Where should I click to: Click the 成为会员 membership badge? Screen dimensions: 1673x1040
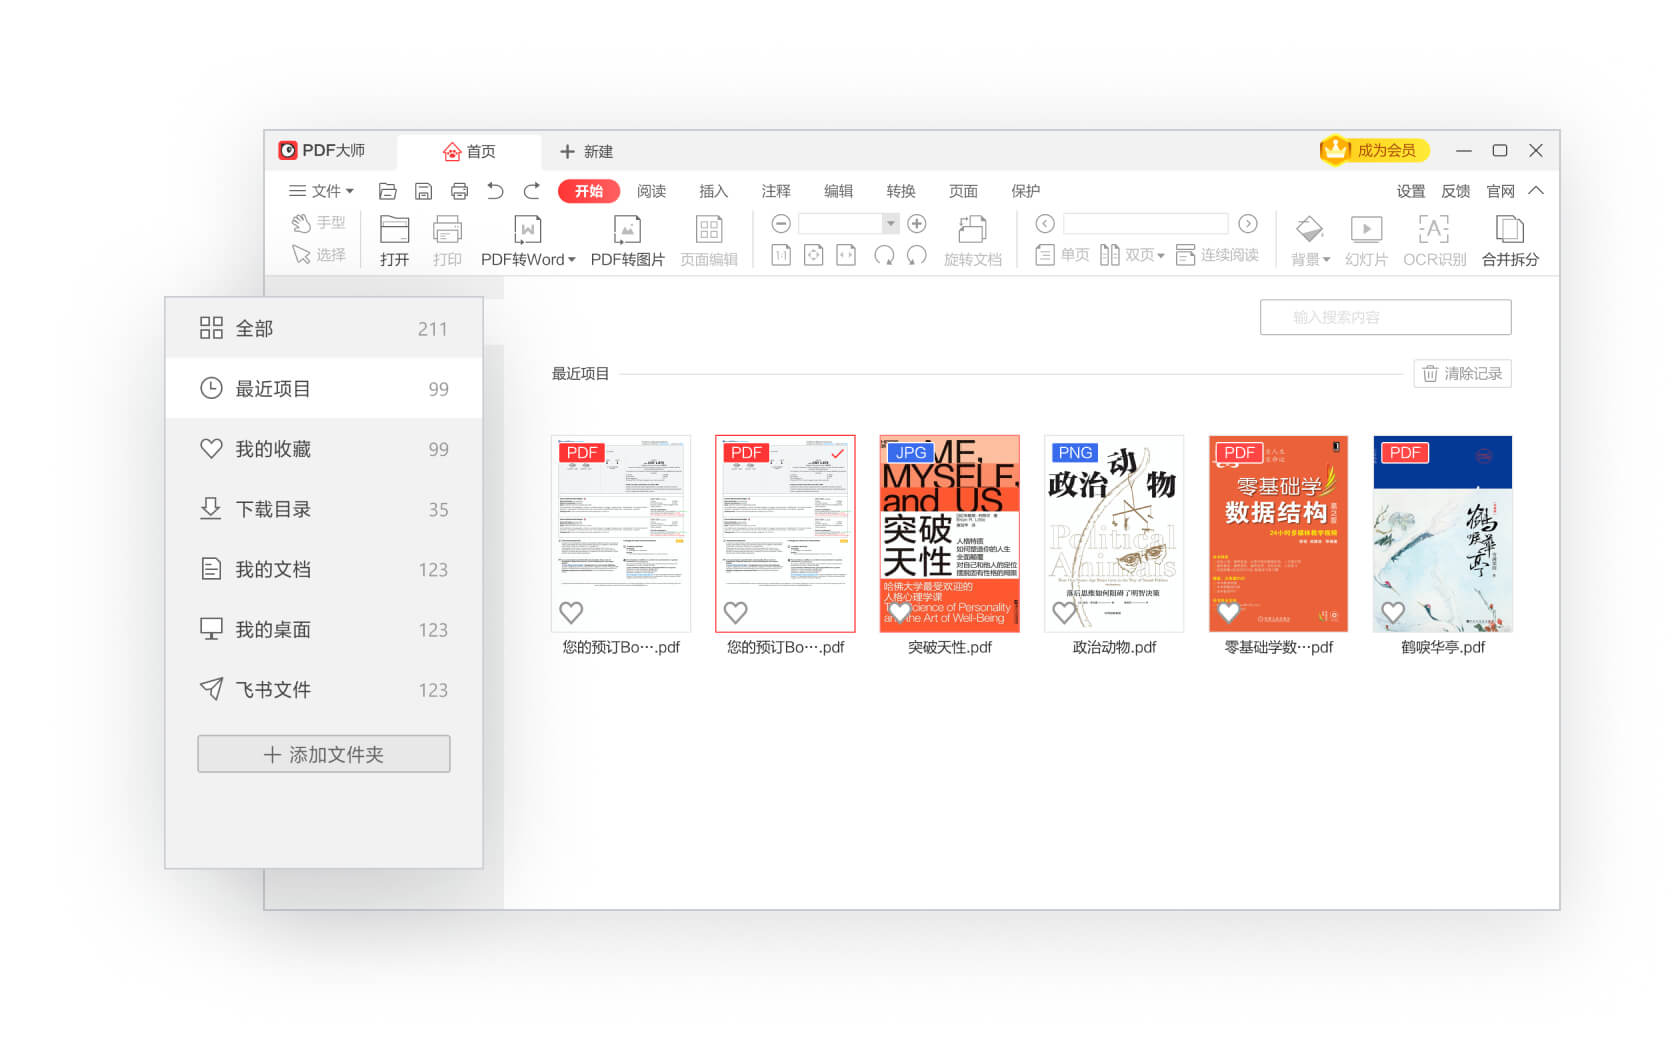pos(1374,150)
